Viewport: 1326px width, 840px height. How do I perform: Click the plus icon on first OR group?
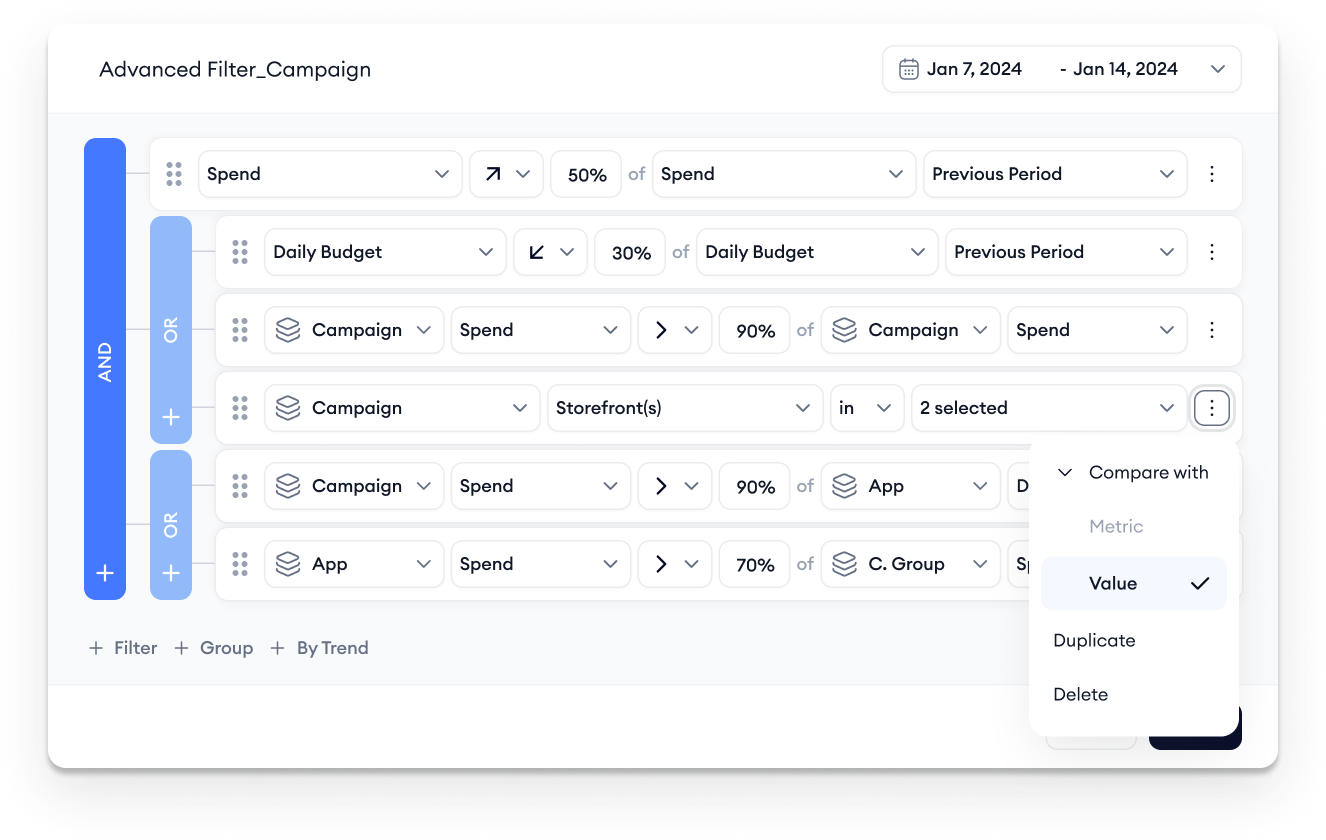[x=171, y=417]
